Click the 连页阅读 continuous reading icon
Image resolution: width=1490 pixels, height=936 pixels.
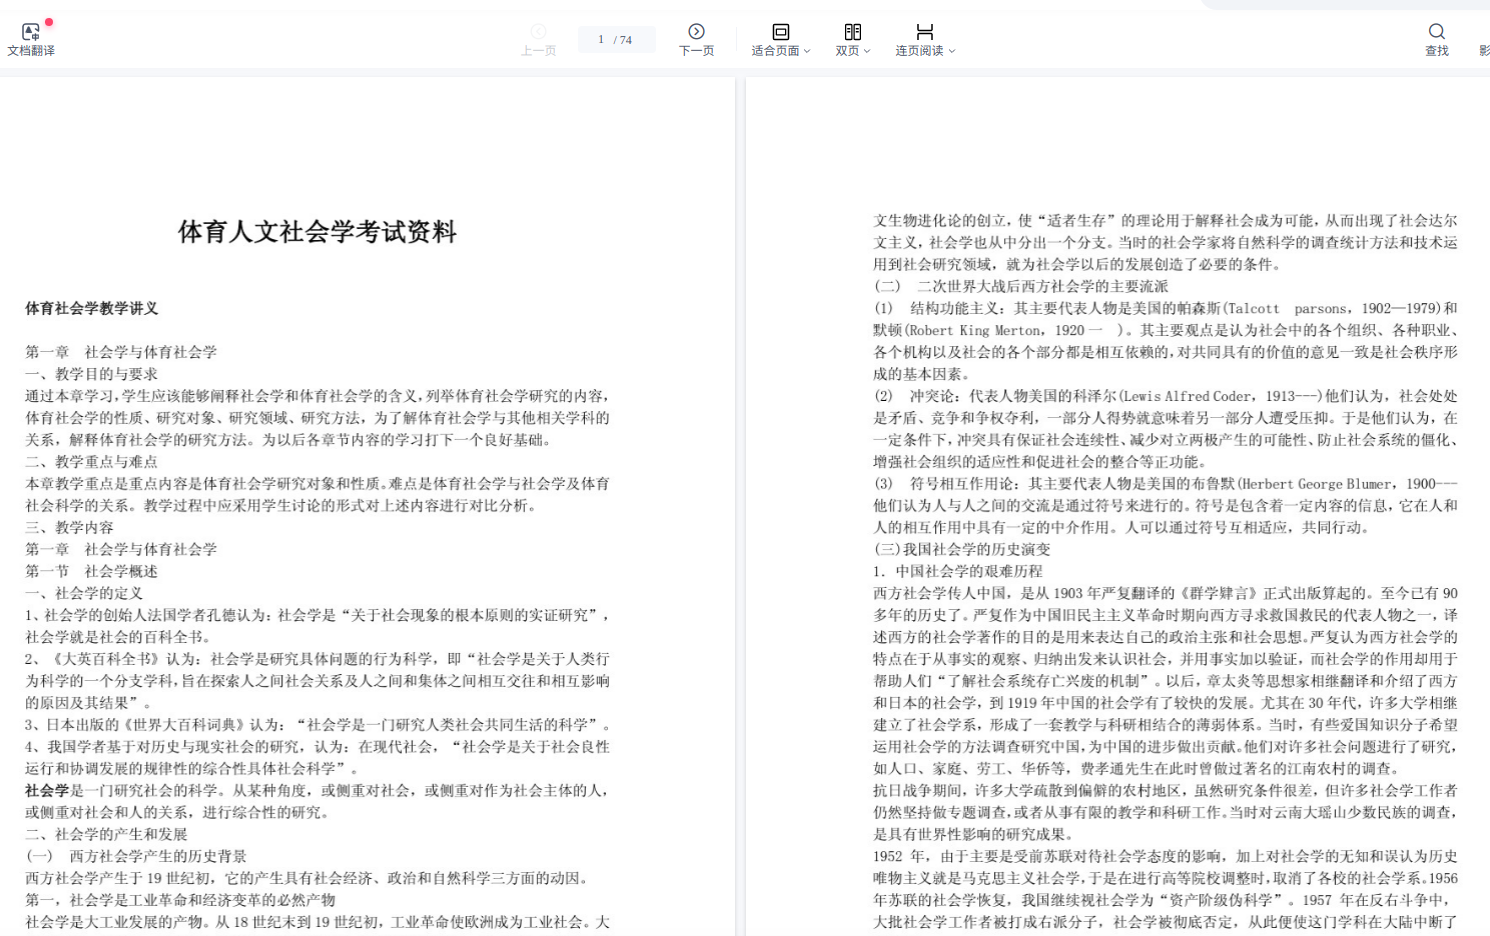pos(924,32)
